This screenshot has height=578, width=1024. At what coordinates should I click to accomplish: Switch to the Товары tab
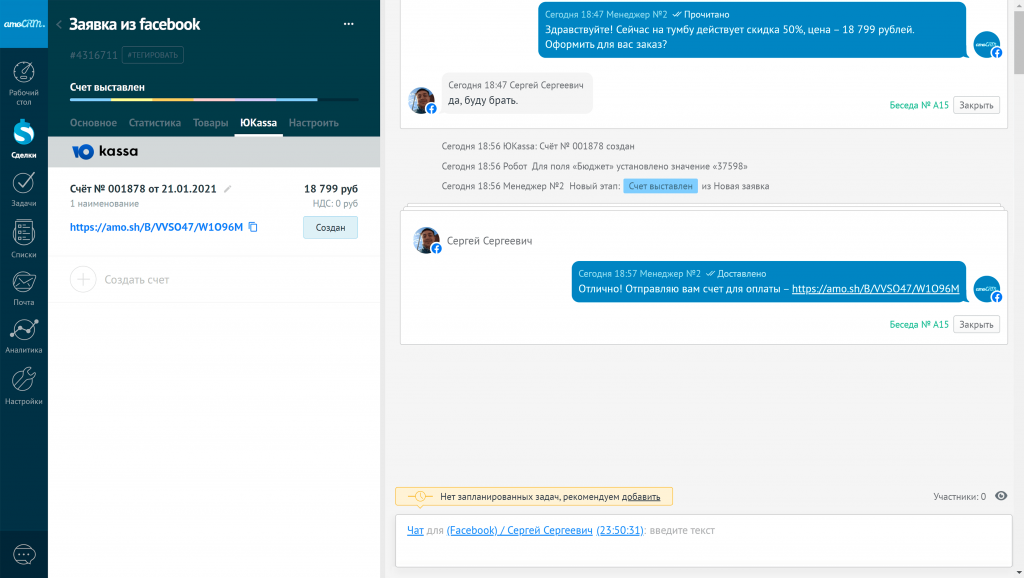click(x=210, y=123)
